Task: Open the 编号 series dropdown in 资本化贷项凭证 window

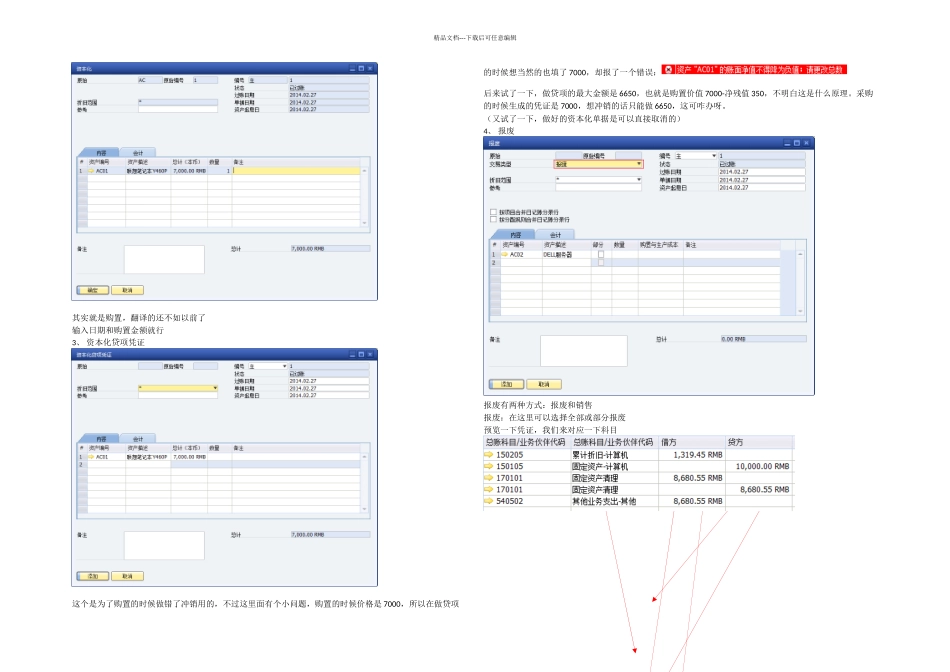Action: tap(284, 366)
